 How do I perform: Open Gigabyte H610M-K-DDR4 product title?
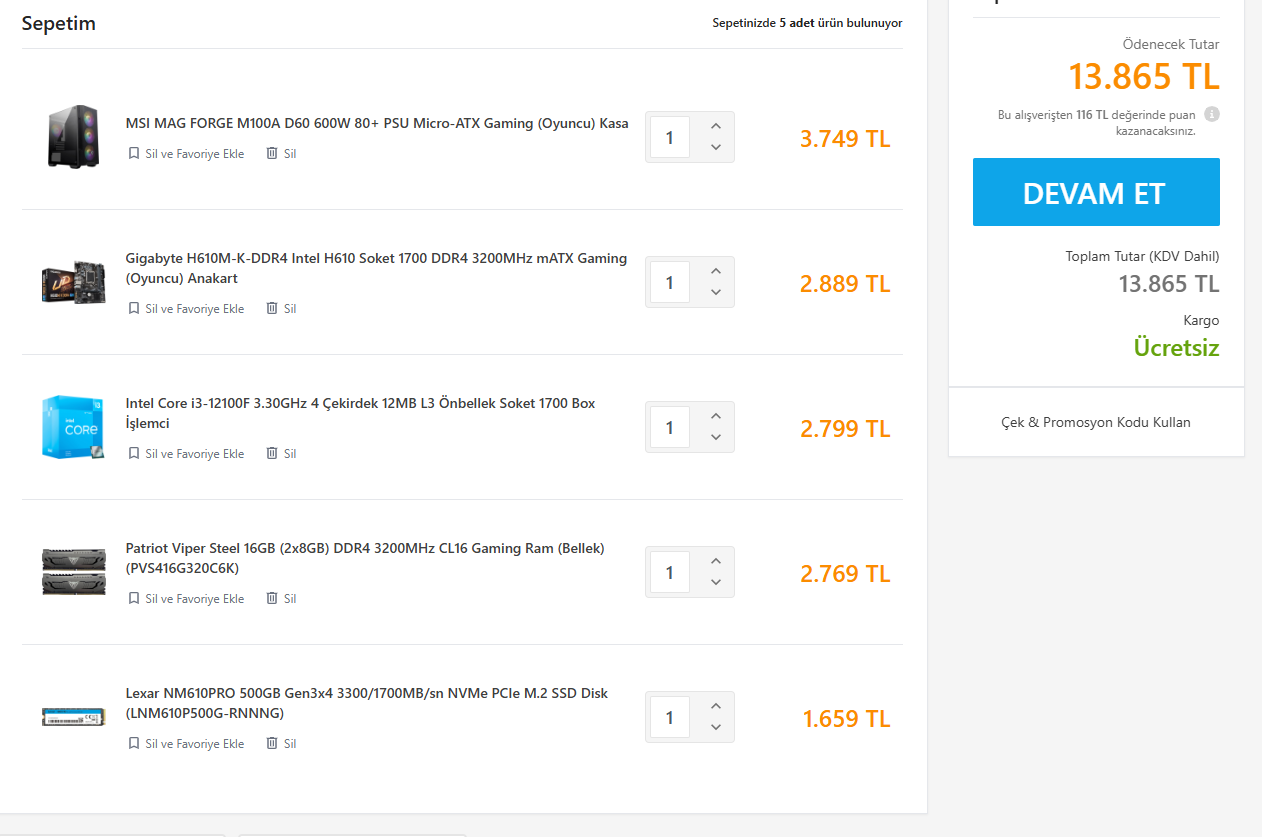tap(376, 268)
